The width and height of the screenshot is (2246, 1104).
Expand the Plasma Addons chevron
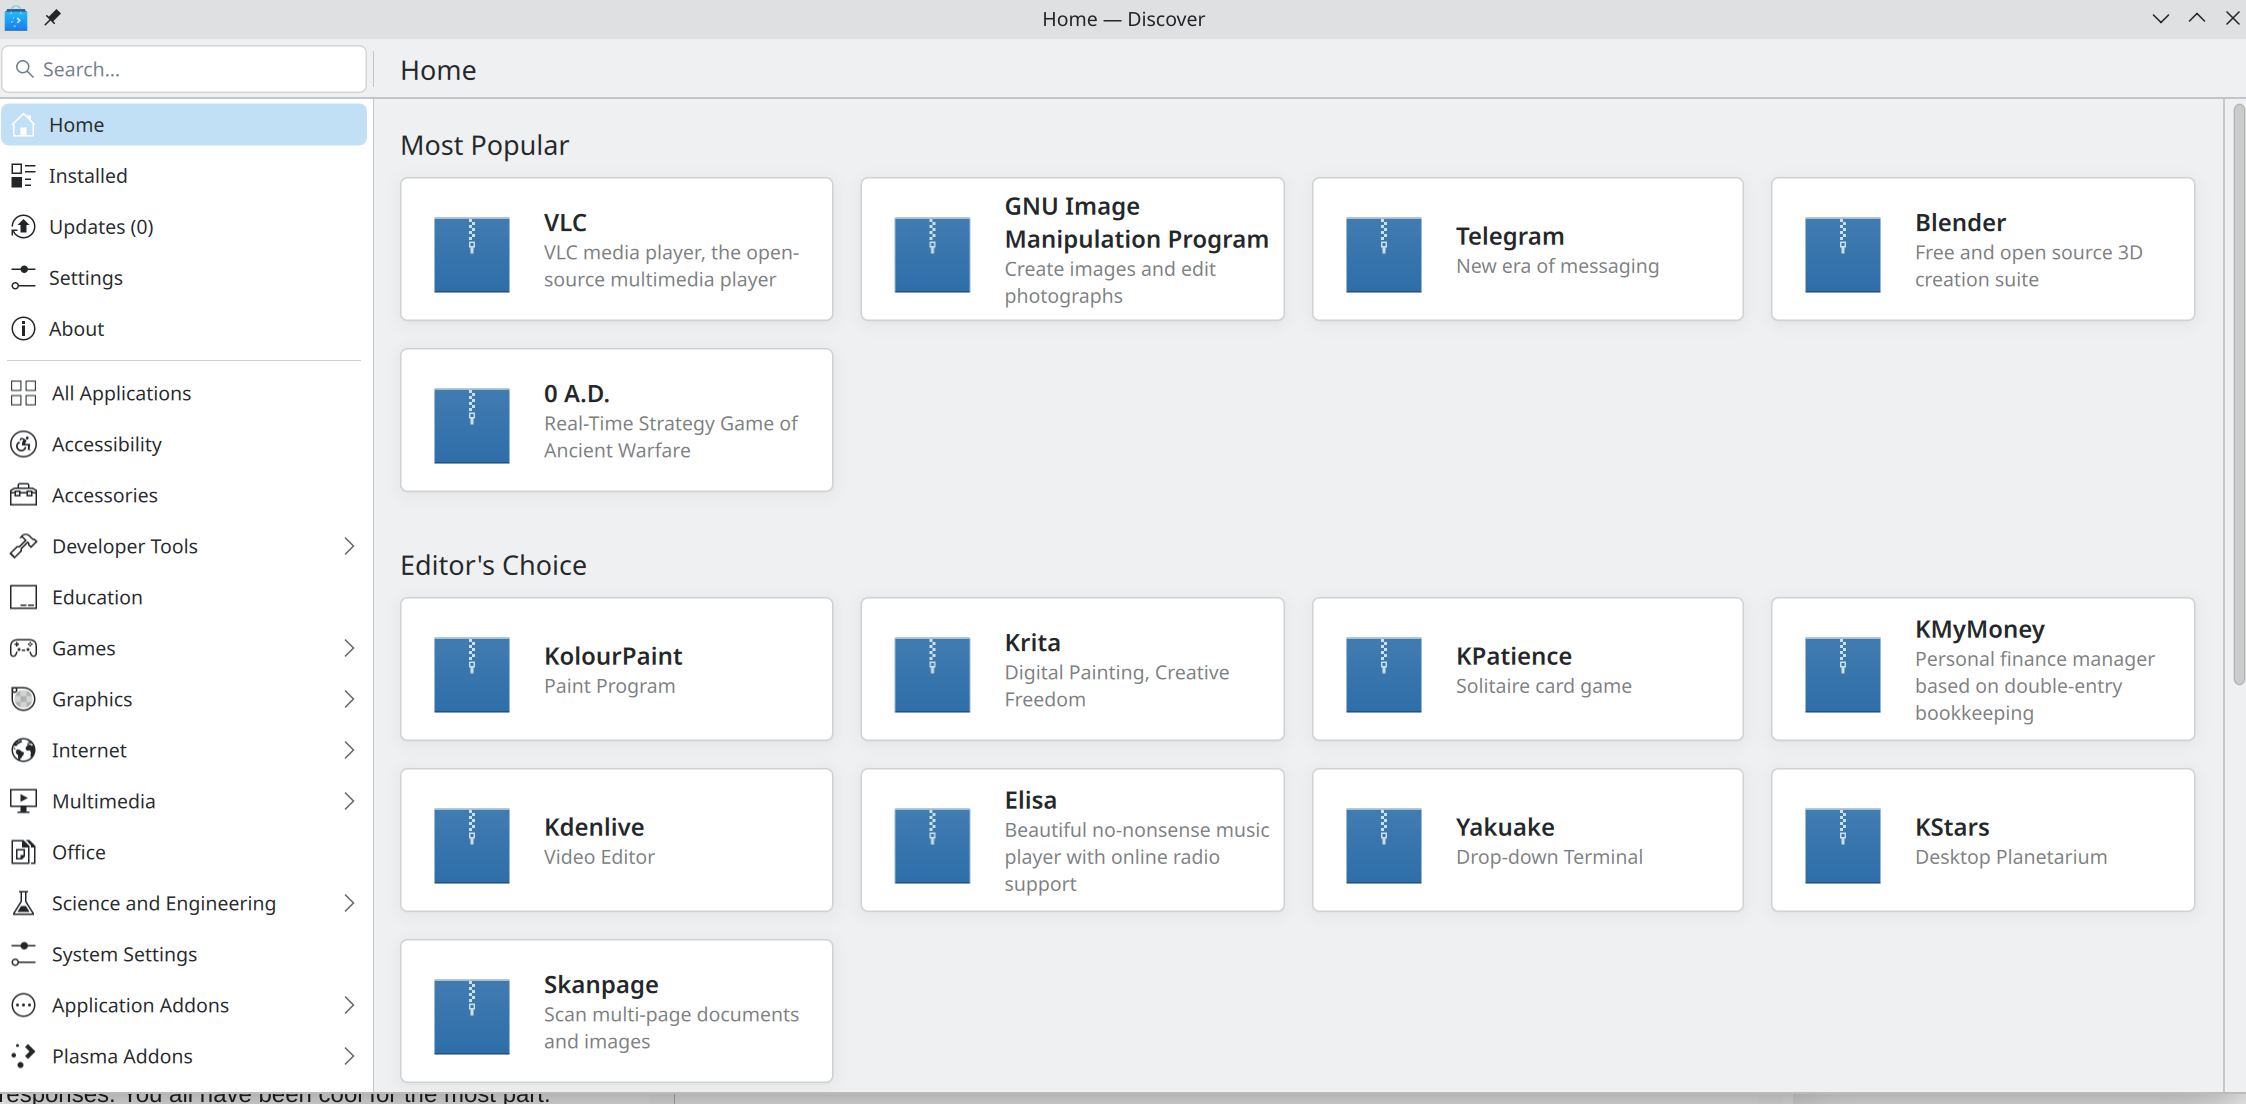(x=349, y=1056)
